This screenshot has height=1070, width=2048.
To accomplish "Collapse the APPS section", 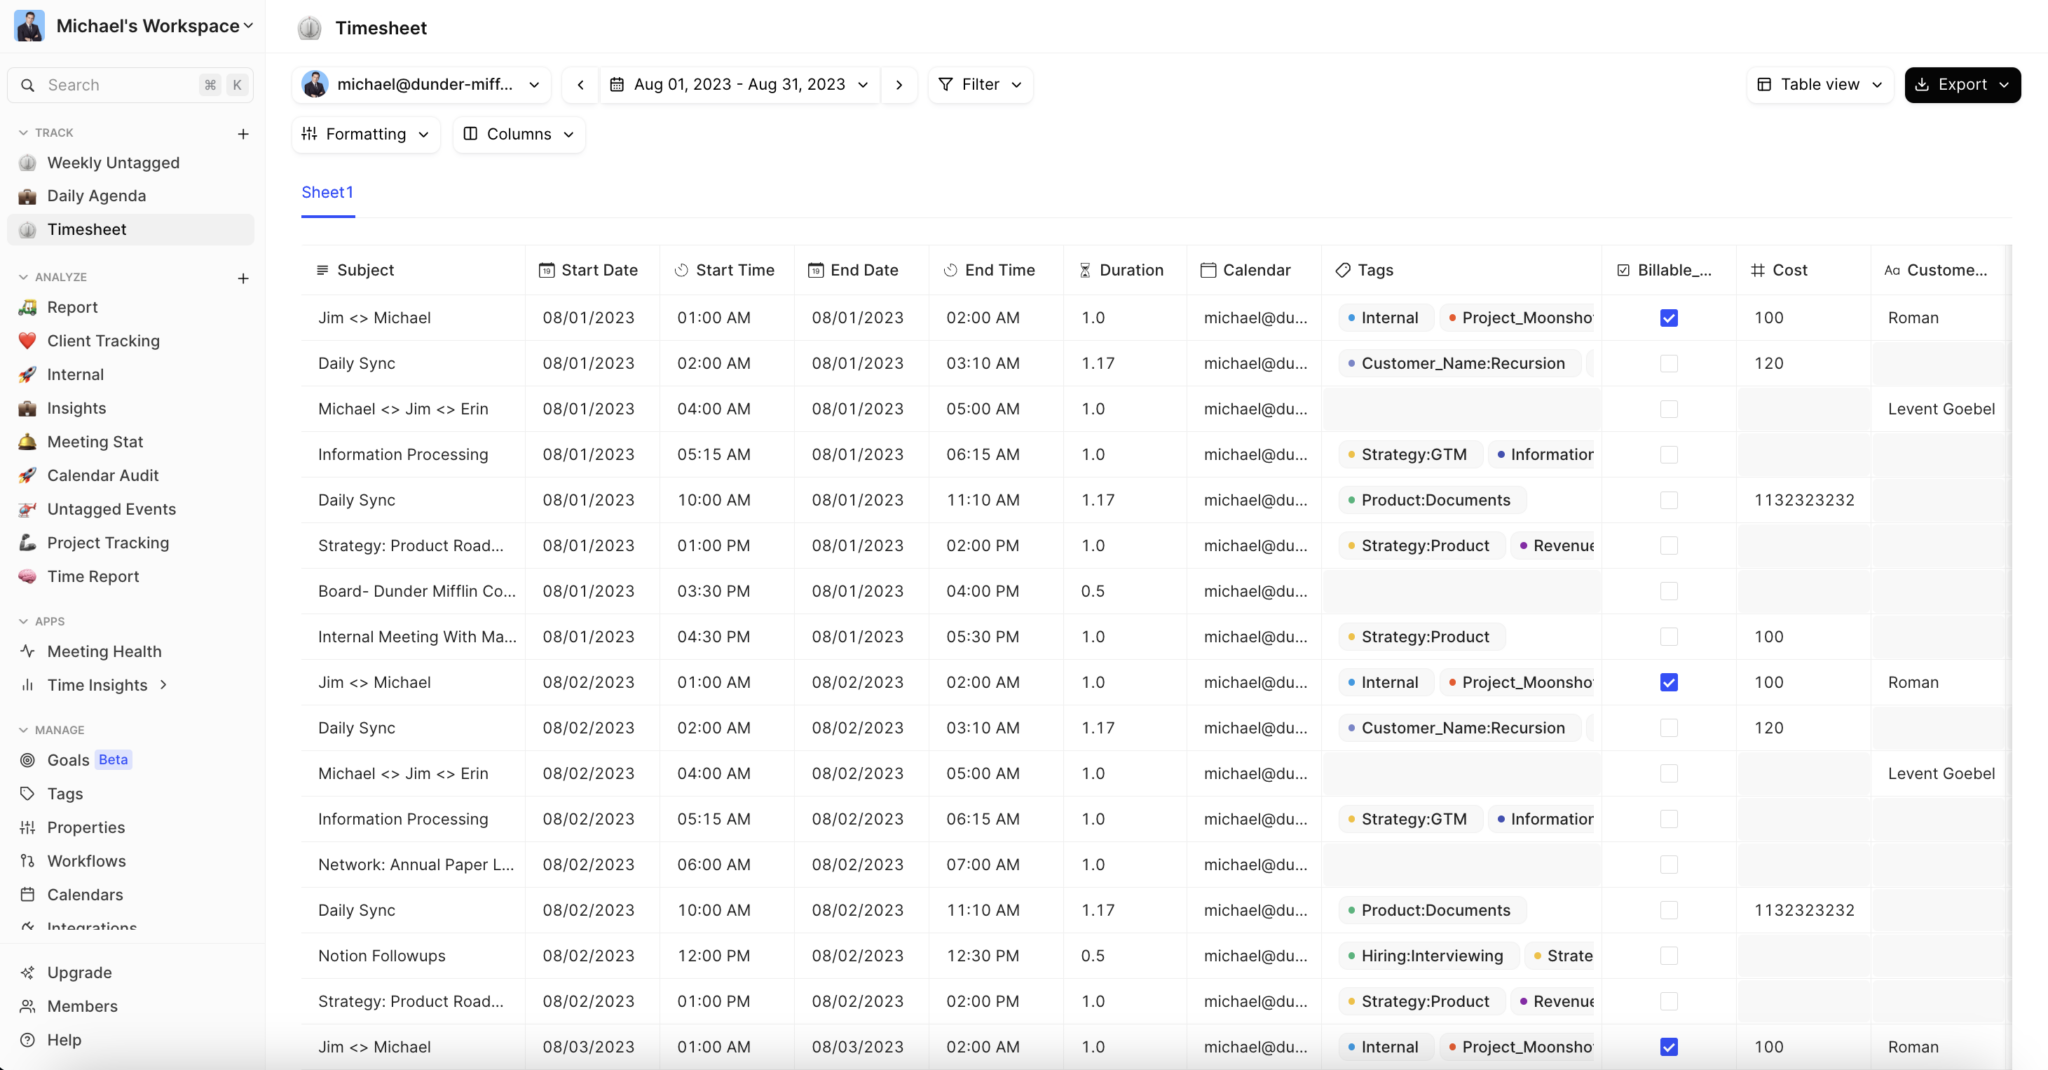I will [23, 621].
